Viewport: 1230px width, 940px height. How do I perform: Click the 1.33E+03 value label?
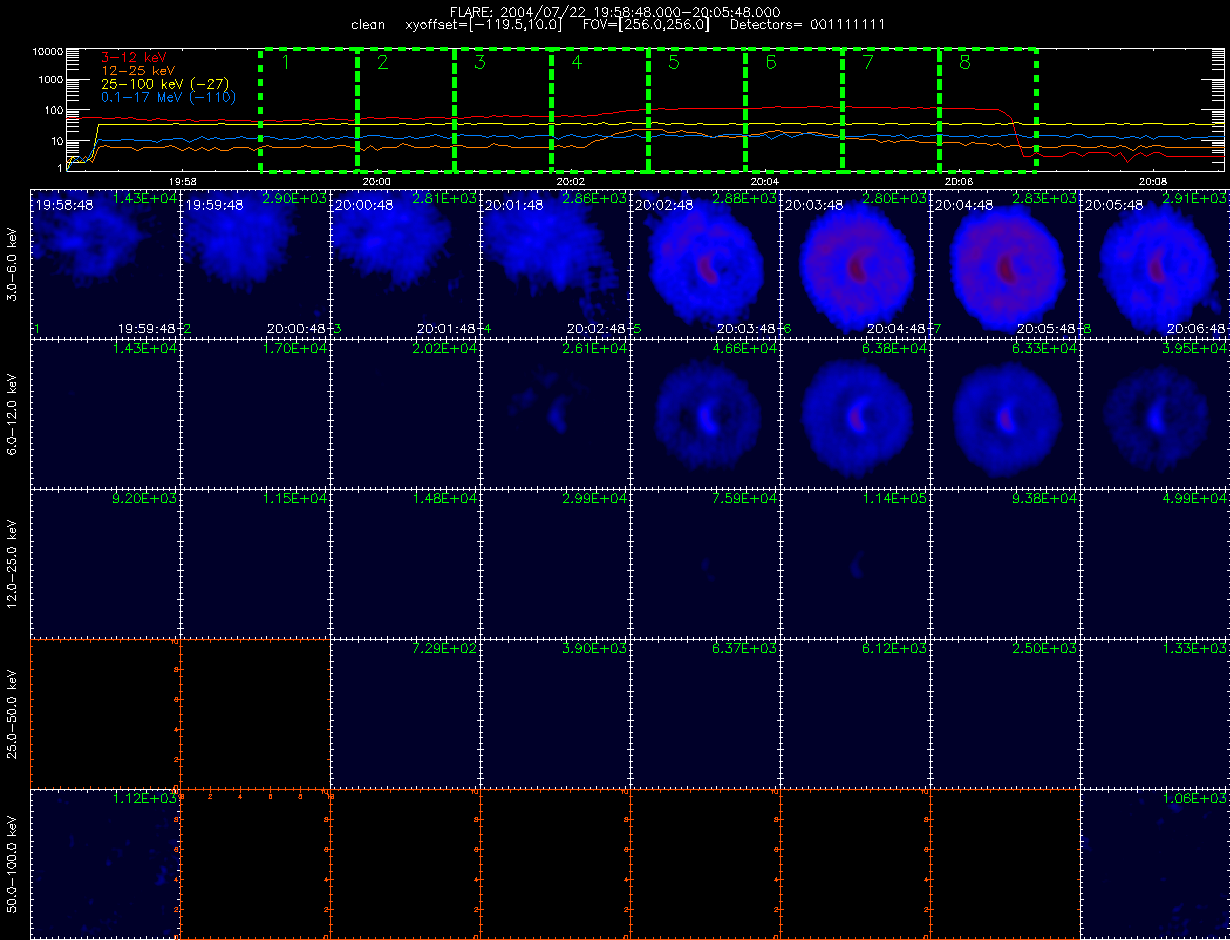(x=1195, y=648)
